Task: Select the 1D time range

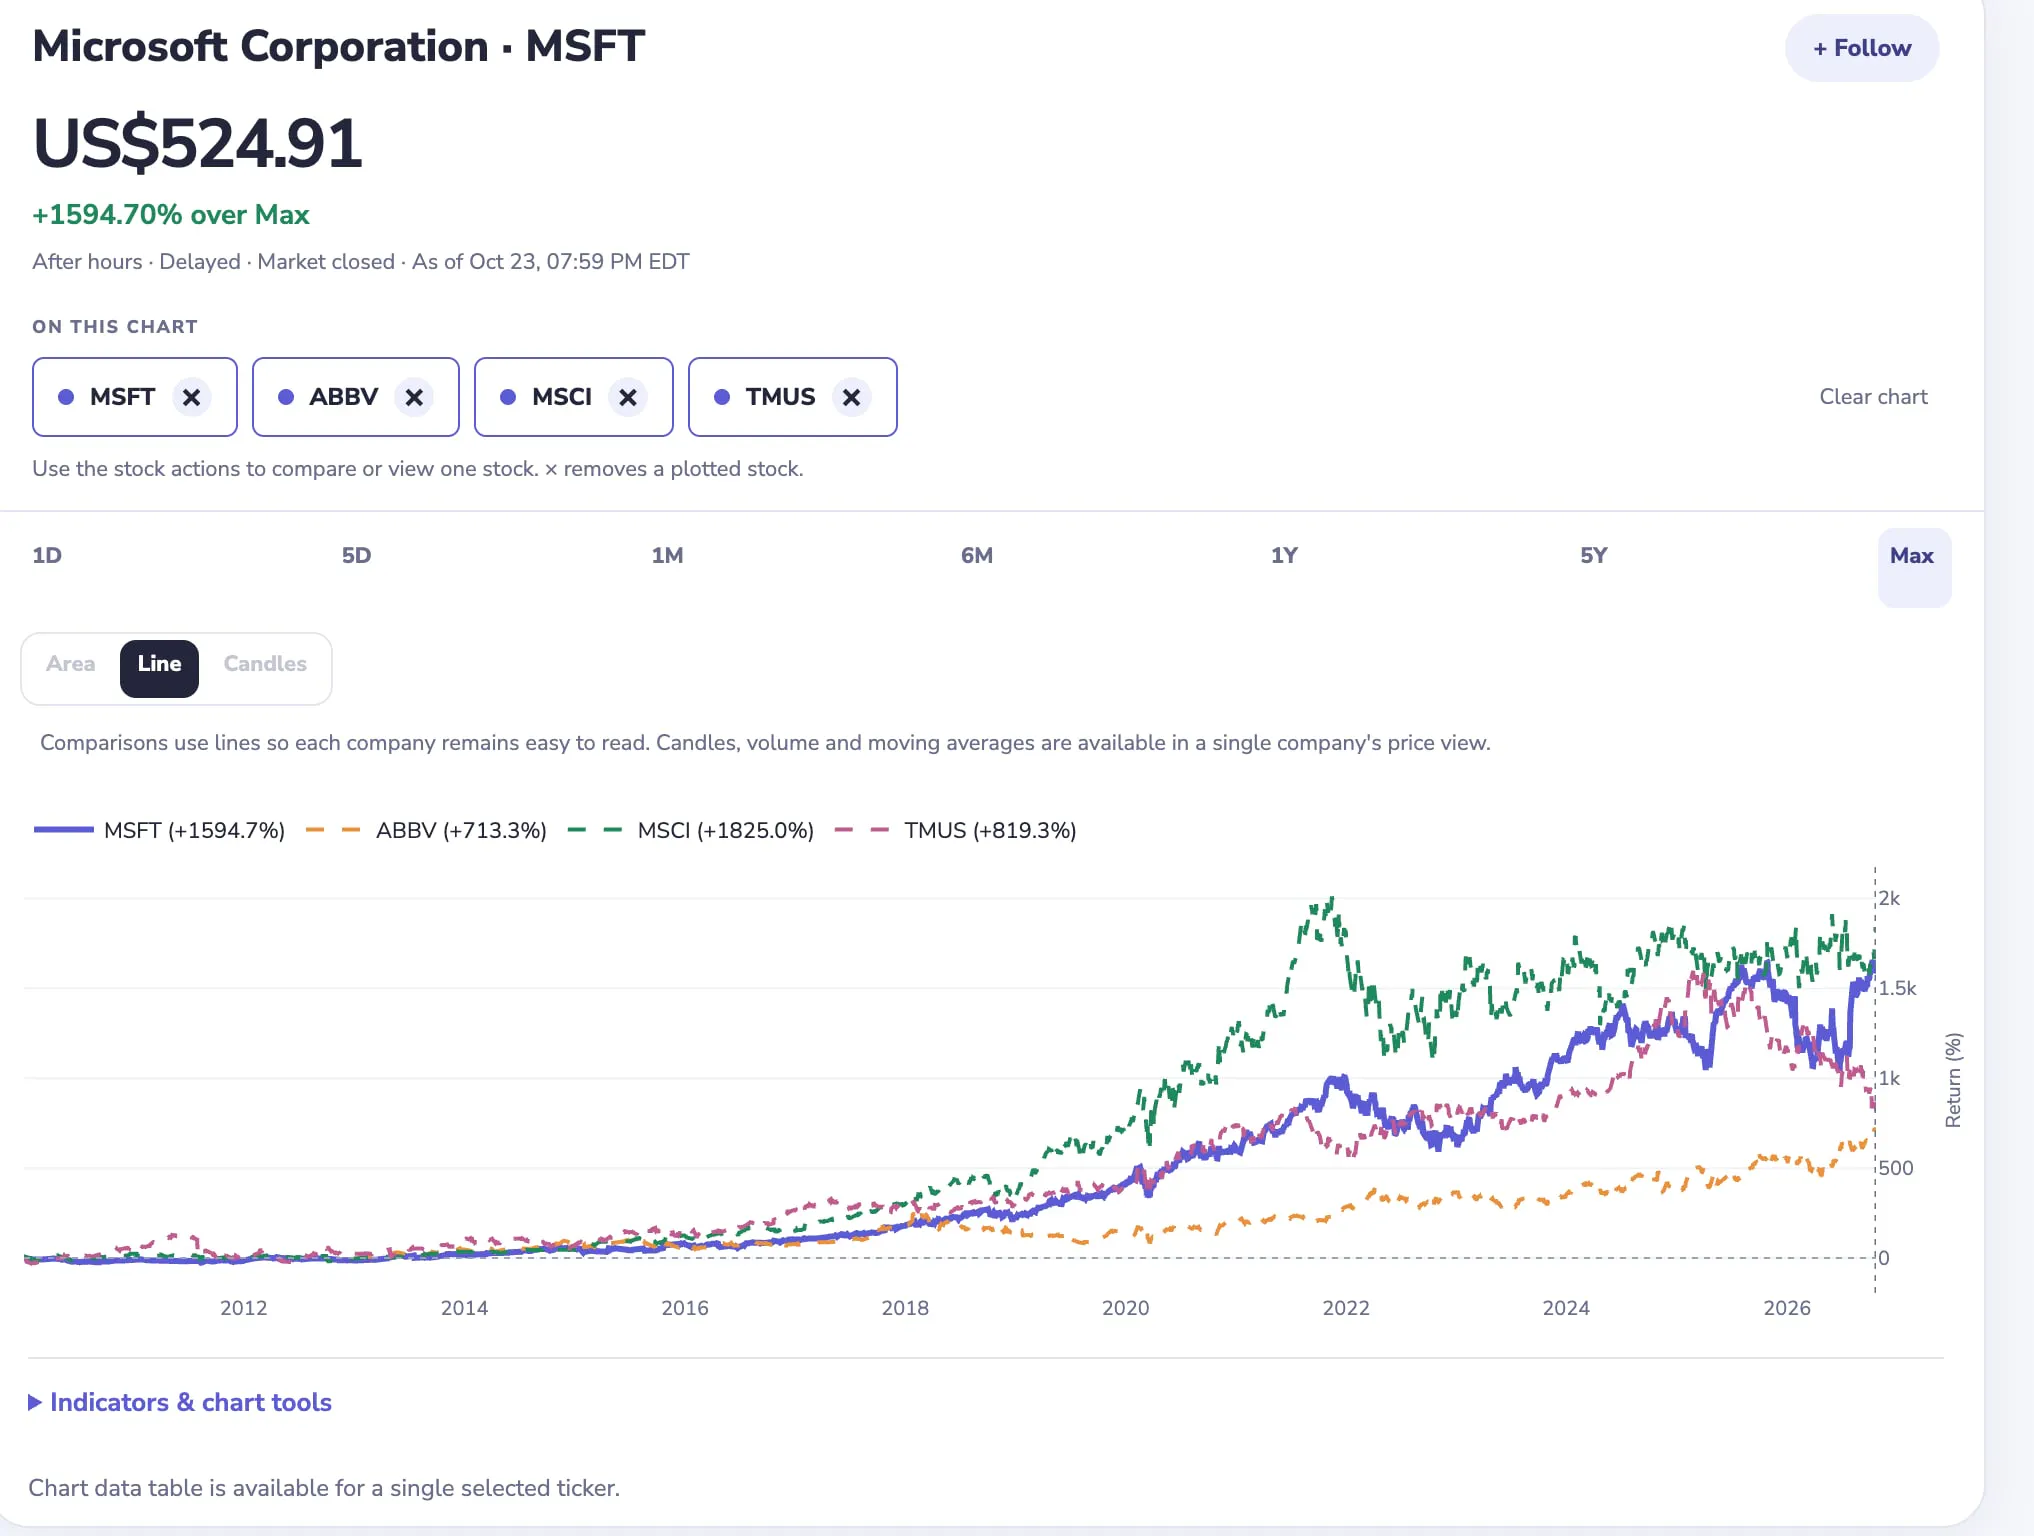Action: [x=47, y=556]
